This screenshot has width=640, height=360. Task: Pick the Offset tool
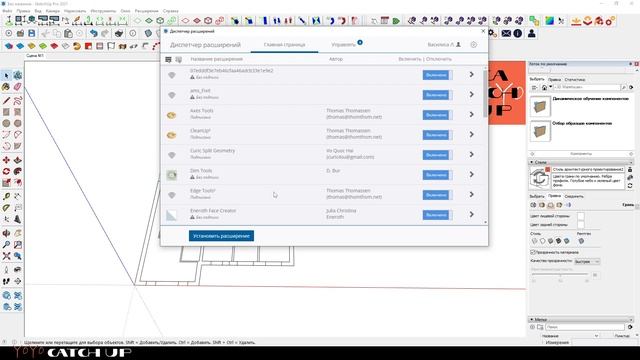pyautogui.click(x=18, y=183)
